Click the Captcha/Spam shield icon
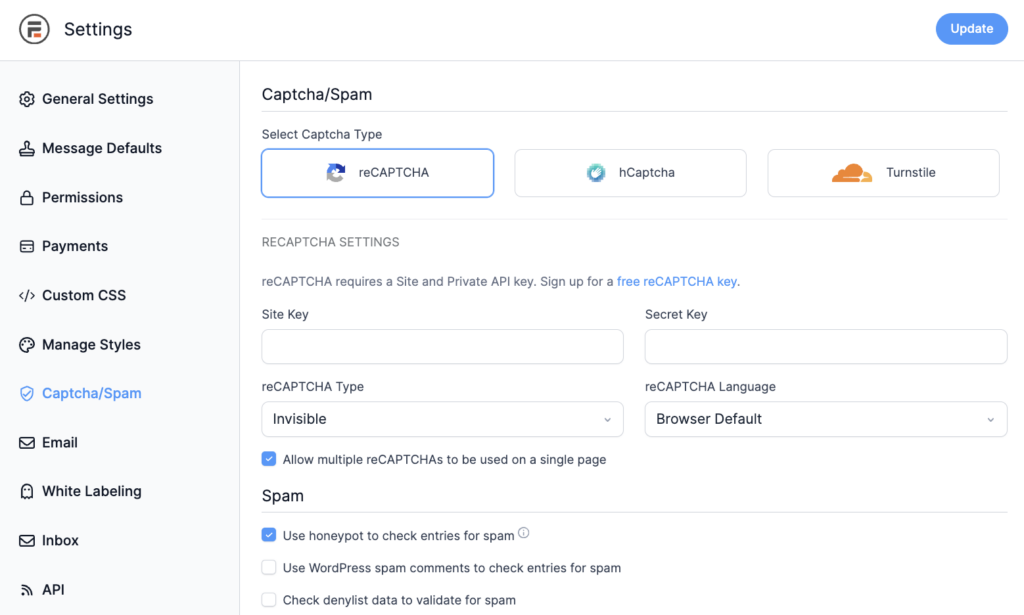1024x615 pixels. pyautogui.click(x=27, y=394)
